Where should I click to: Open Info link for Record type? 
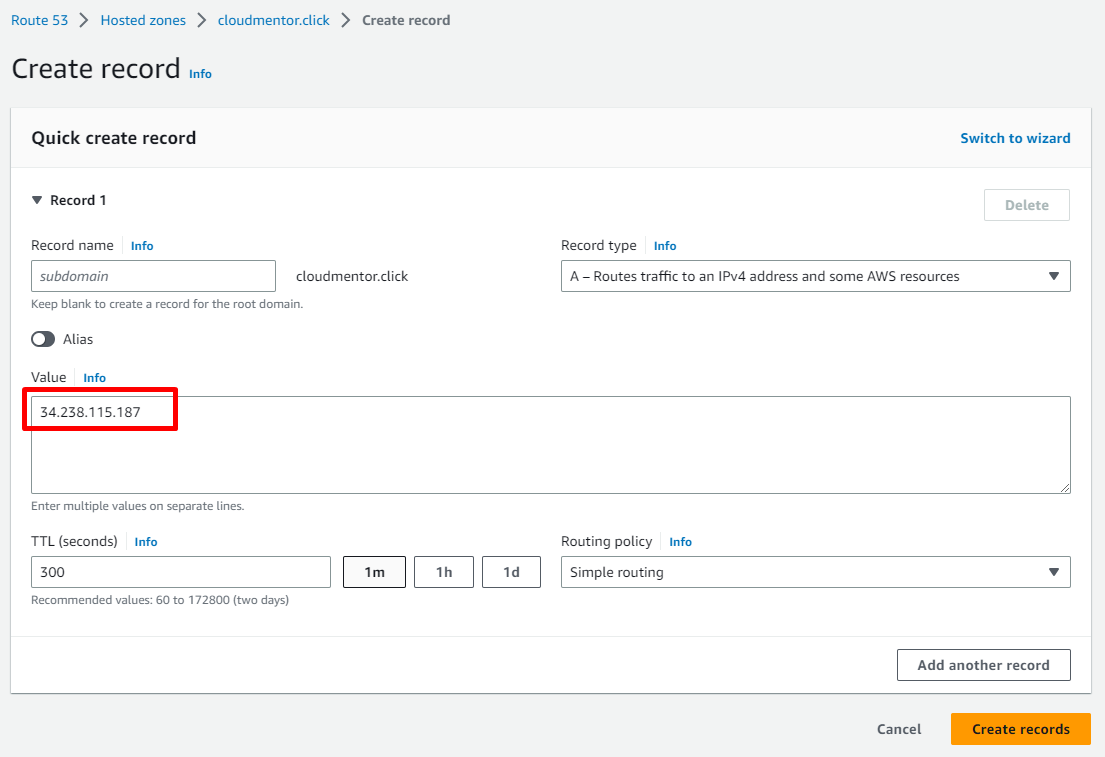click(x=665, y=246)
